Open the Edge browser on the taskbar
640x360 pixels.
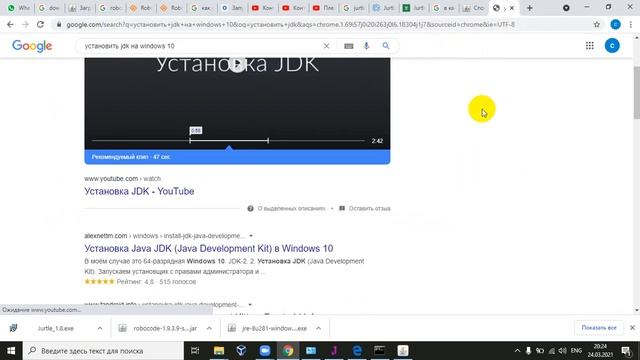pos(357,351)
